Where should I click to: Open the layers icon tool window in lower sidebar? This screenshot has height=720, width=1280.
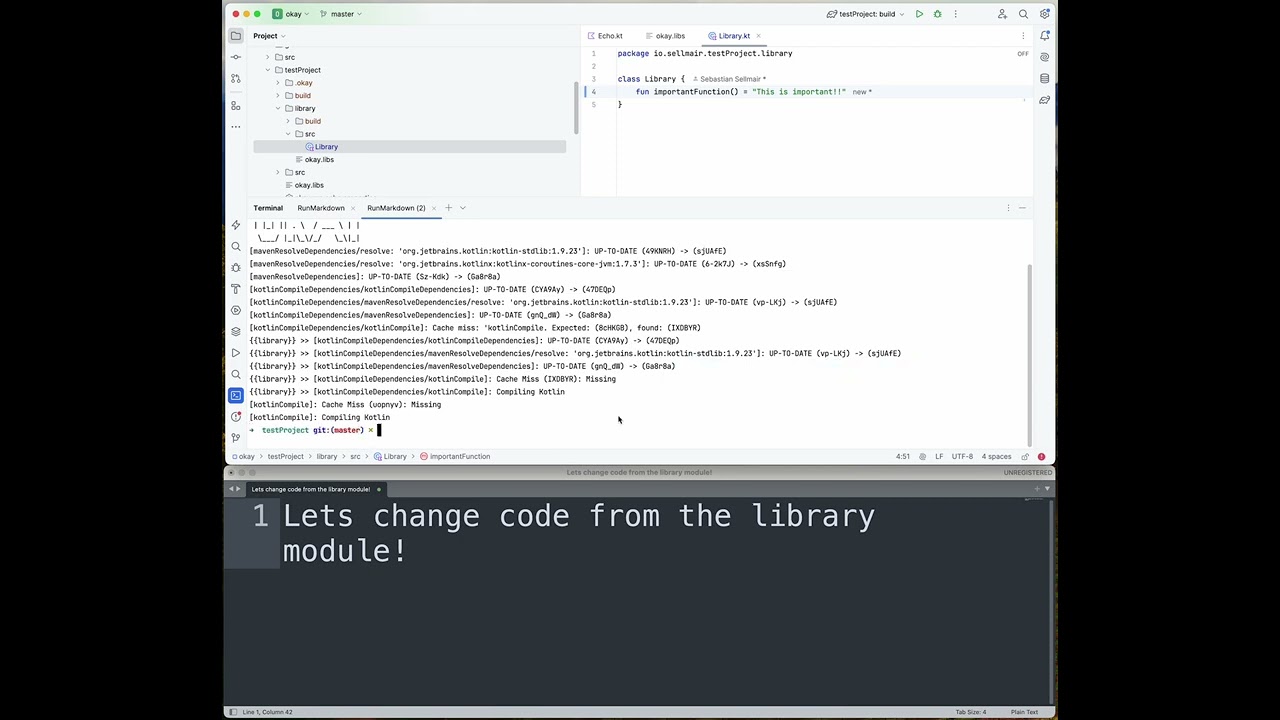[236, 331]
